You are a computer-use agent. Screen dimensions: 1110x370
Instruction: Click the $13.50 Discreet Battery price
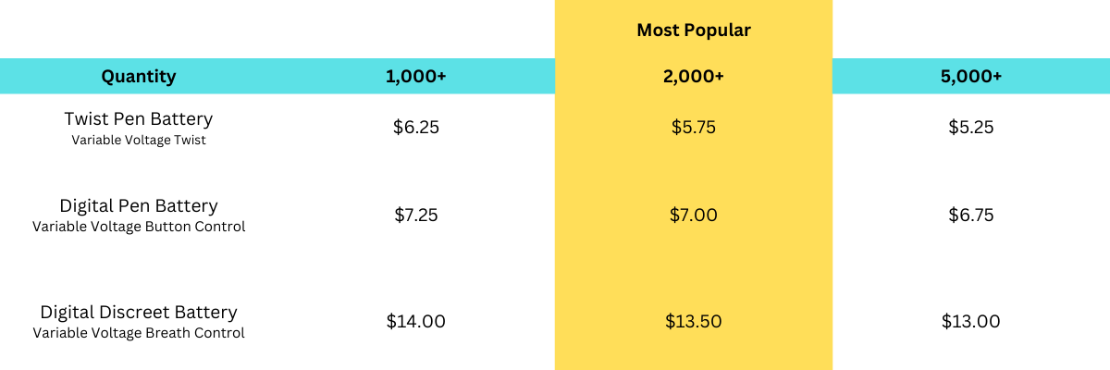coord(693,321)
